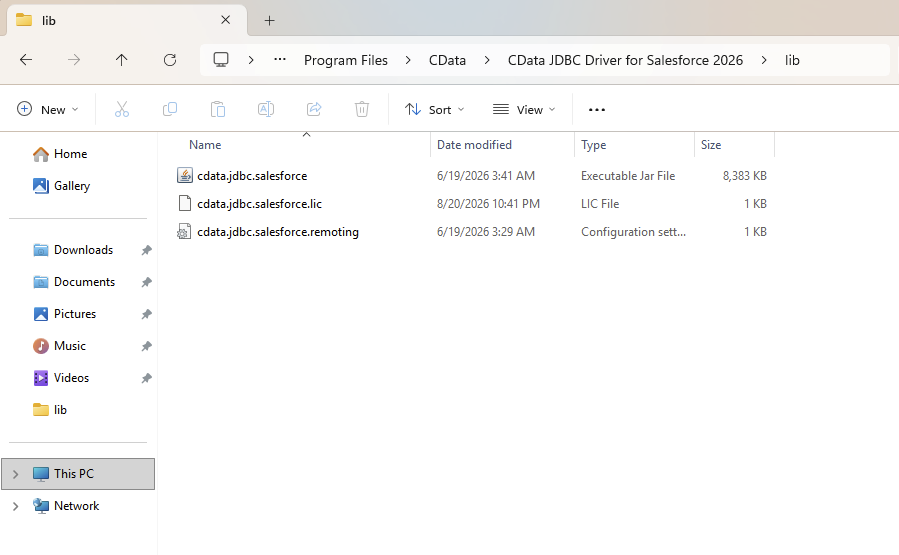The width and height of the screenshot is (899, 555).
Task: Open CData JDBC Driver for Salesforce 2026 breadcrumb
Action: coord(625,60)
